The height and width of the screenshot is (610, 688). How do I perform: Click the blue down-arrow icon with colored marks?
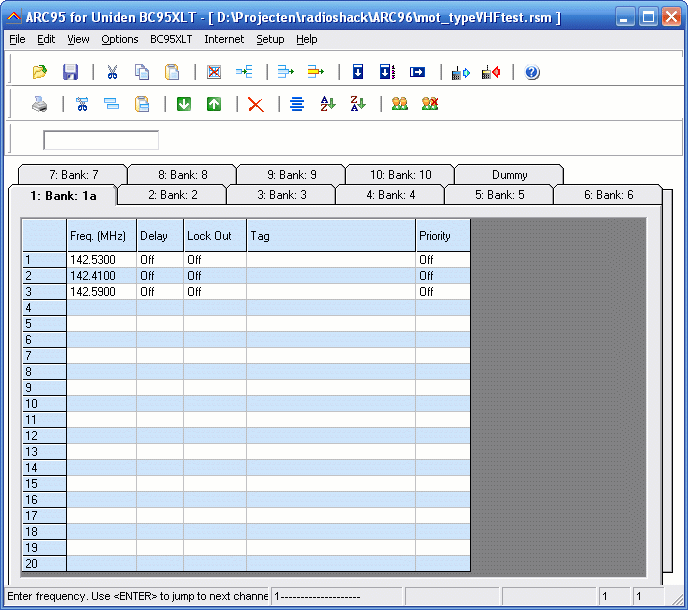[x=387, y=72]
